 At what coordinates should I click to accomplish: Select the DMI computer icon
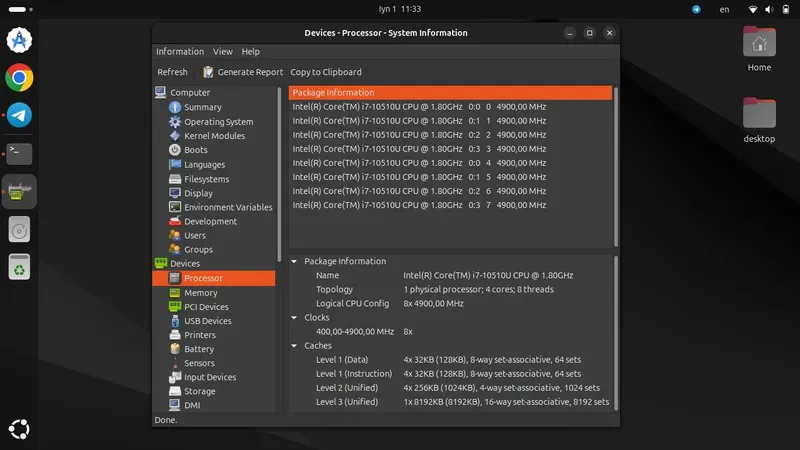point(174,405)
